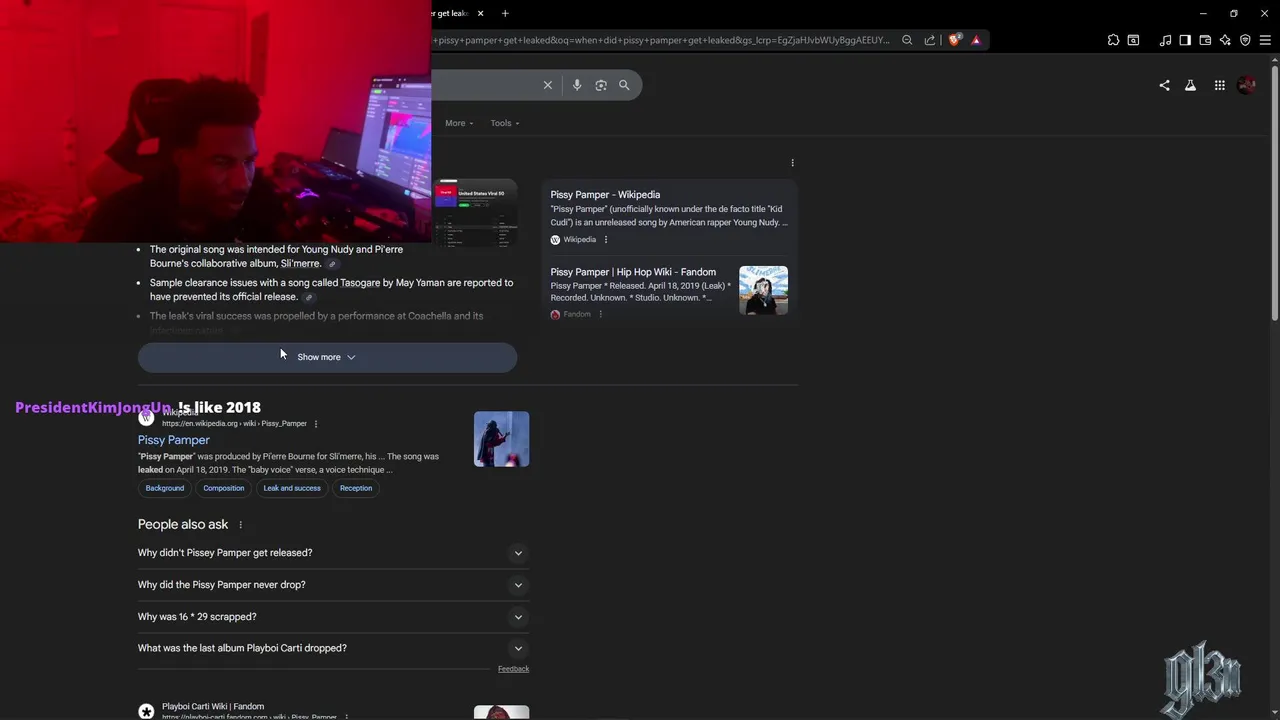Screen dimensions: 1280x720
Task: Expand 'What was the last album Playboi Carti dropped?'
Action: point(333,648)
